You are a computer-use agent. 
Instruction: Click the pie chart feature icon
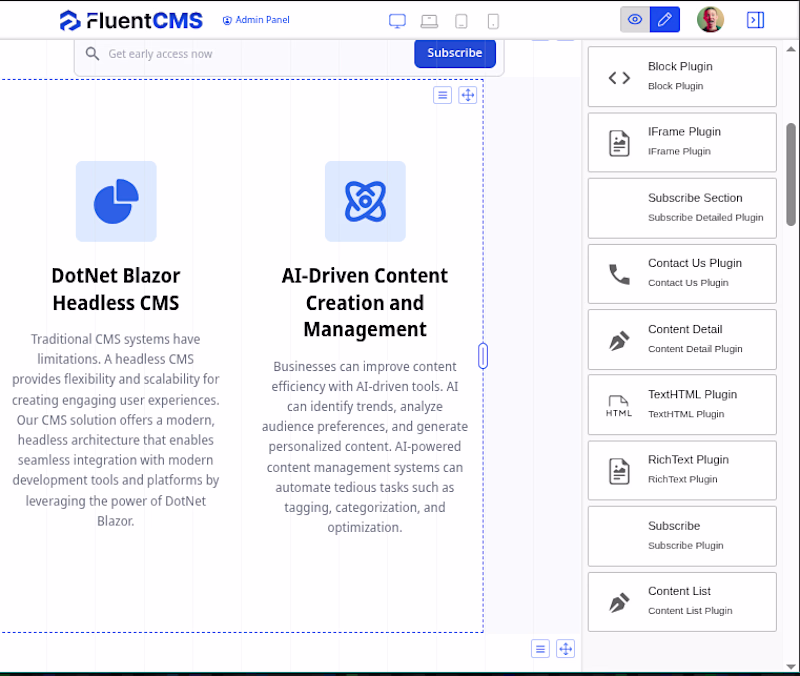116,201
